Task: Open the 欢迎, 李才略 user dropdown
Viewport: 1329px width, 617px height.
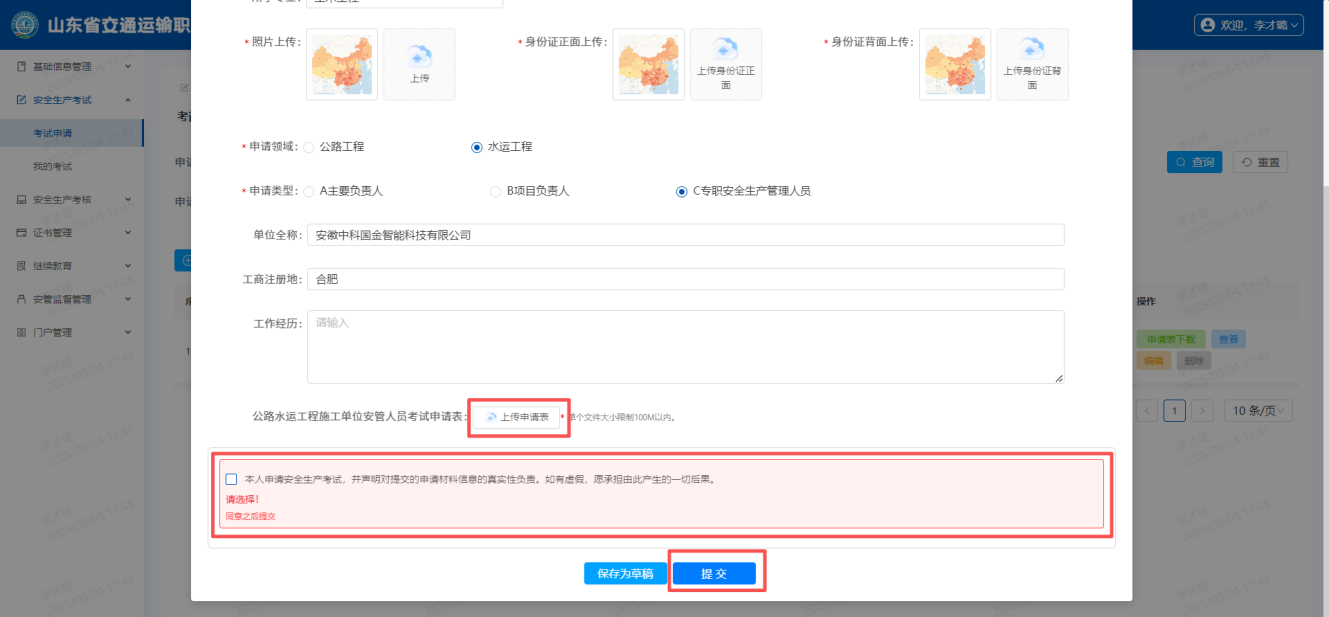Action: tap(1250, 24)
